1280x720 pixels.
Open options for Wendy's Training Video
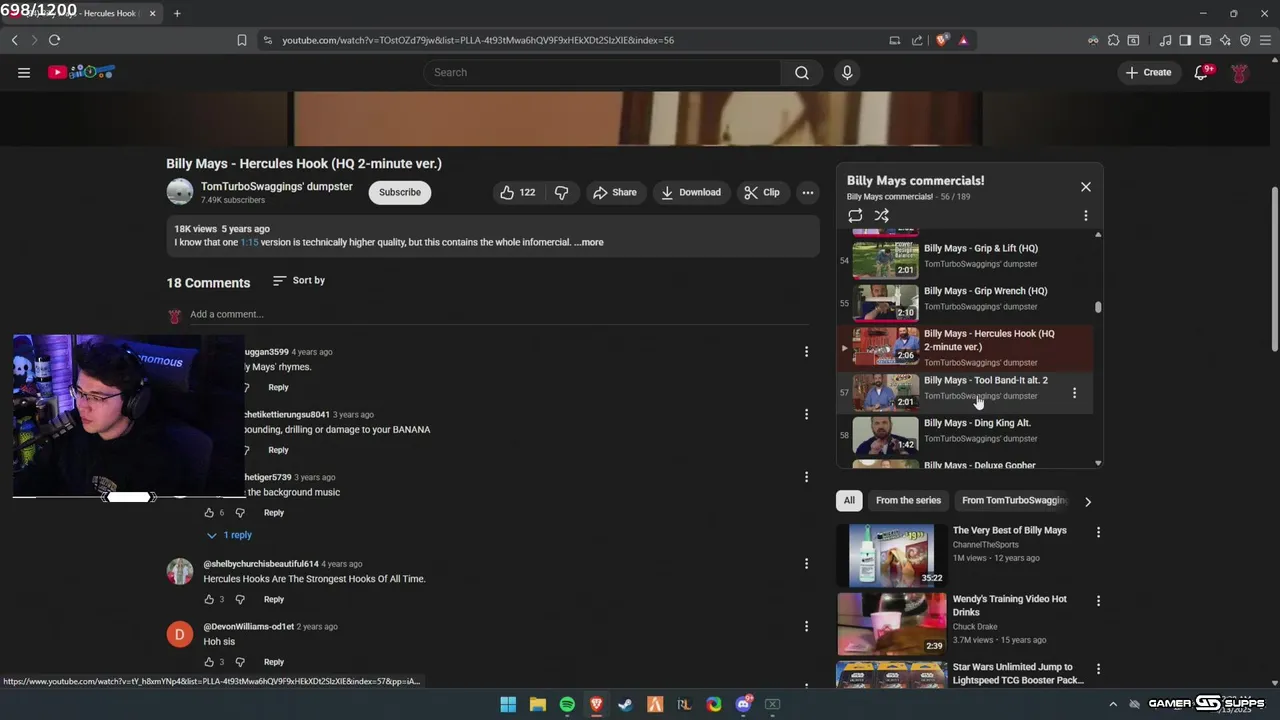1098,601
